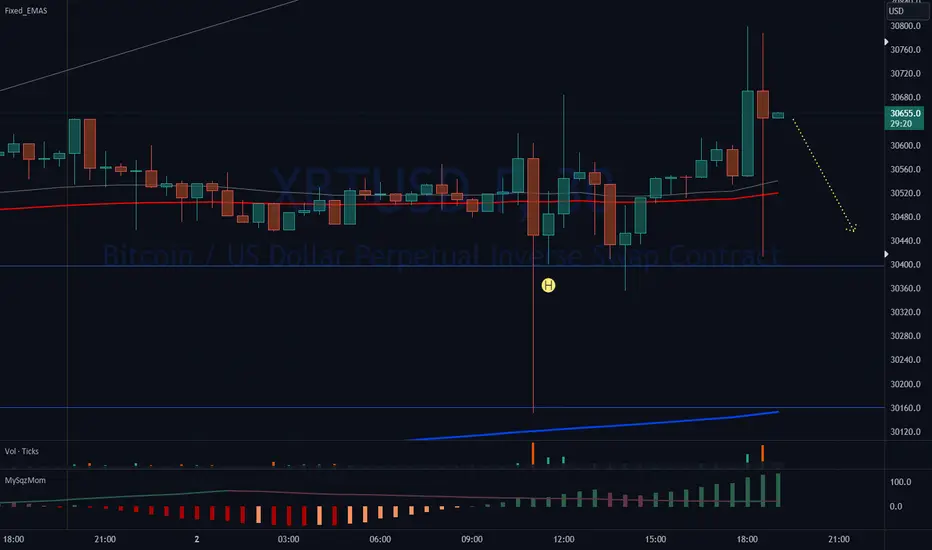Click the 30320.0 price scale label
932x550 pixels.
pos(905,312)
